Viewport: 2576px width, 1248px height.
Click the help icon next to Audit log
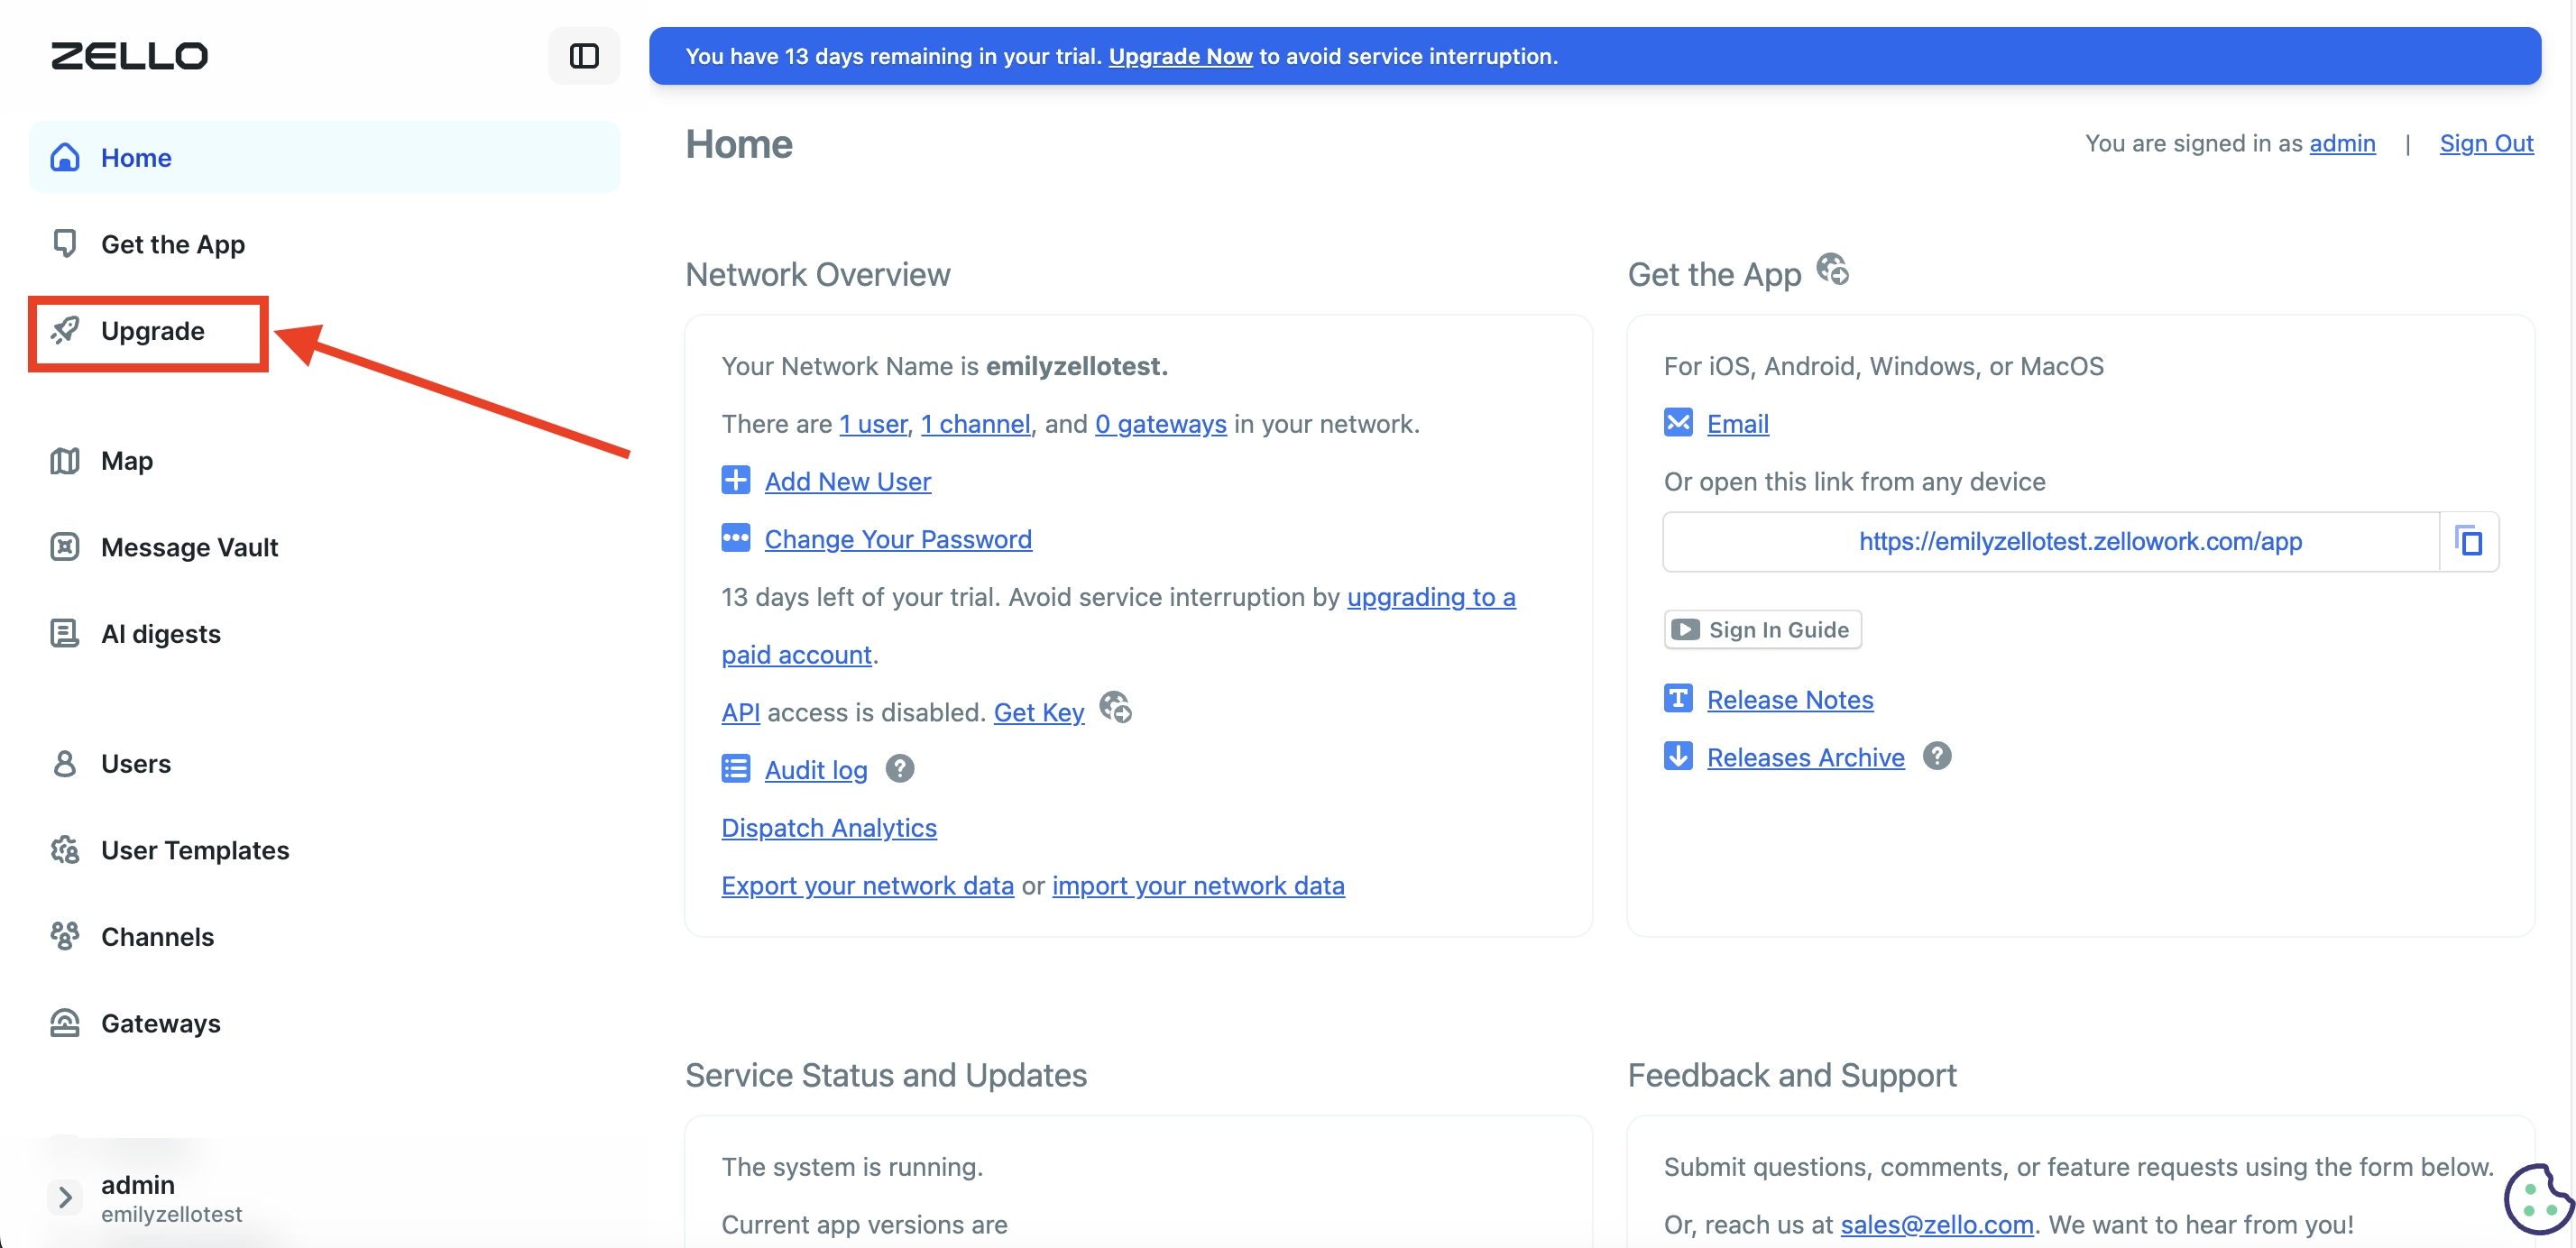coord(900,769)
